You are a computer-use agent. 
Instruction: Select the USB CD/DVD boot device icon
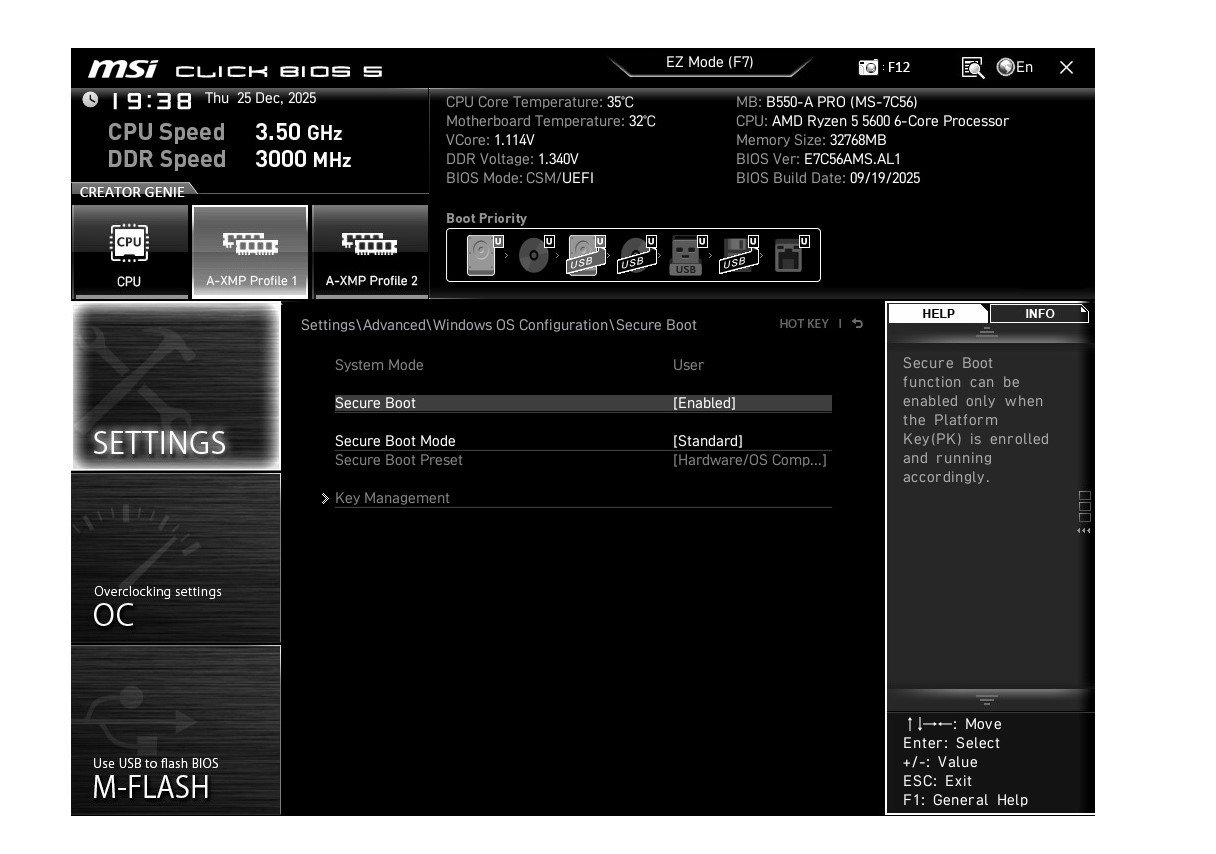click(x=637, y=255)
